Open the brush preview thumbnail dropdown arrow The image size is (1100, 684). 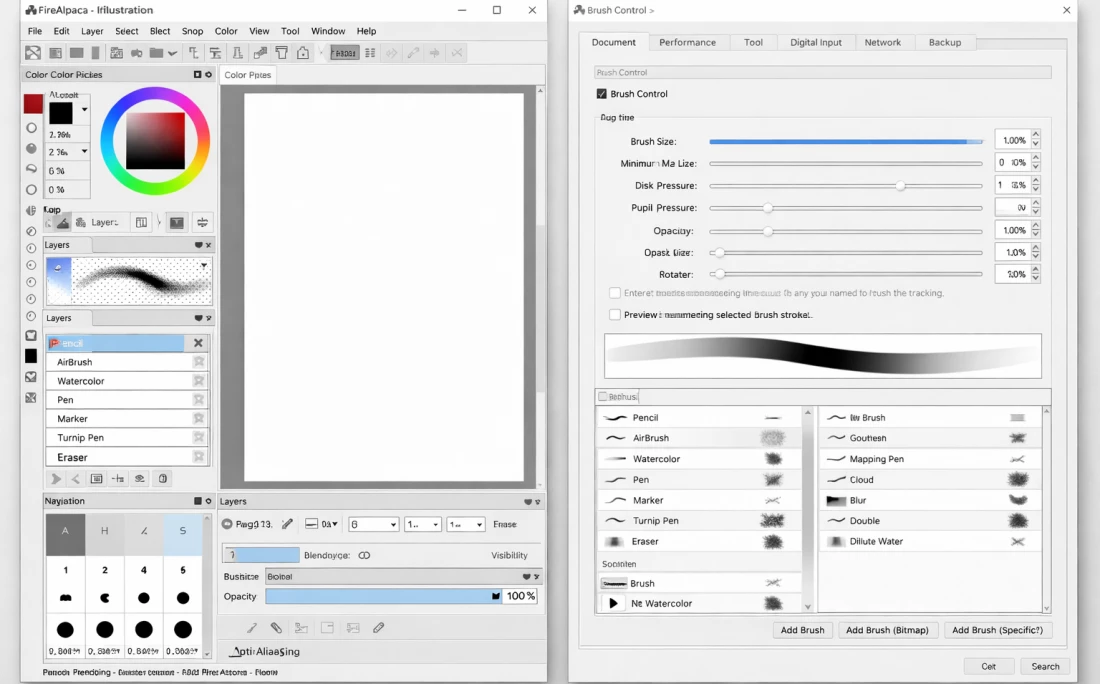pos(204,266)
